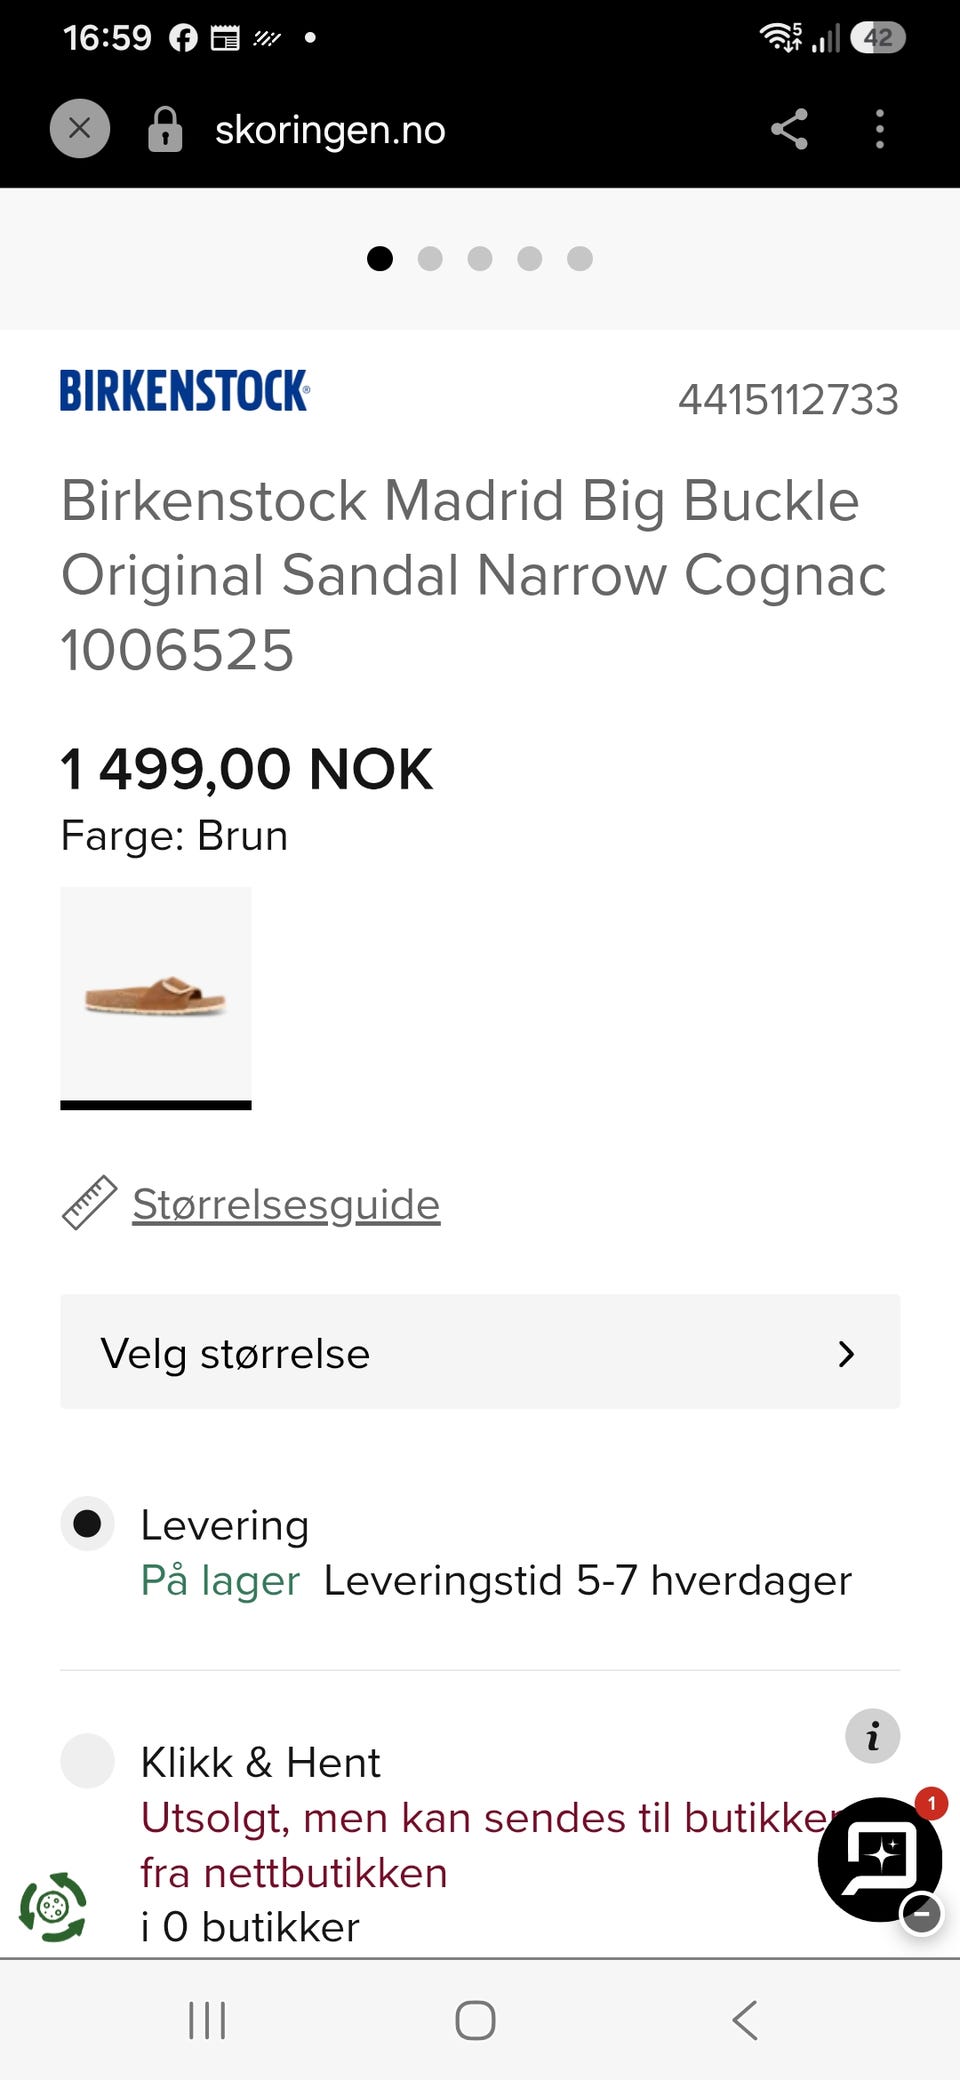Go to second product image dot
The image size is (960, 2080).
(430, 259)
